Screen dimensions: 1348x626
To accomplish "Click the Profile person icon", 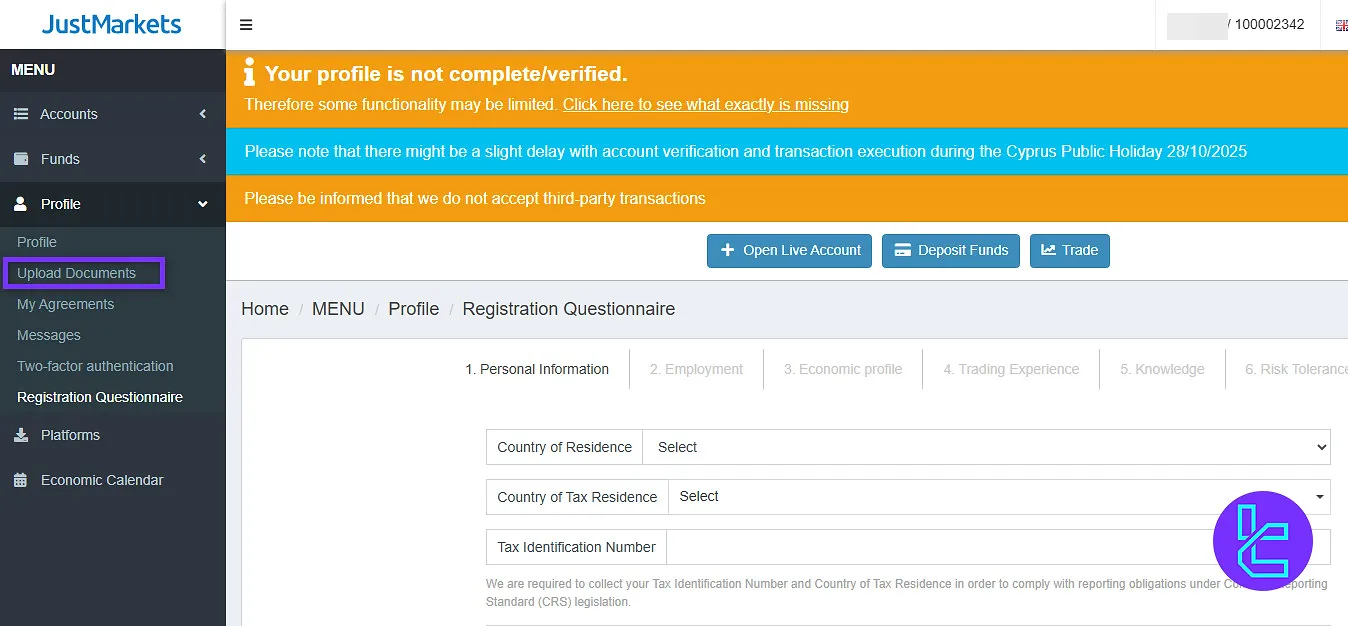I will click(x=20, y=204).
